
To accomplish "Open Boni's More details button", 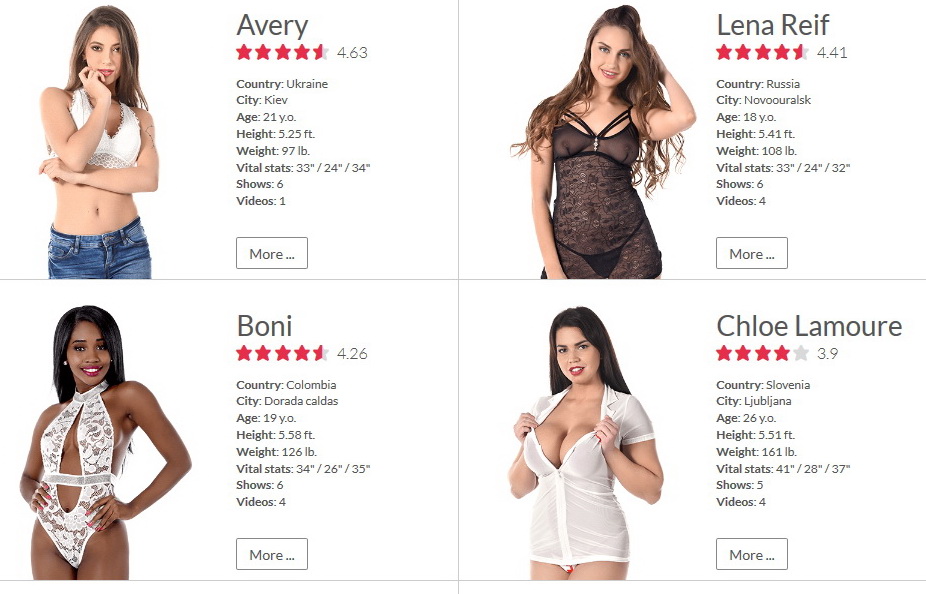I will [272, 554].
